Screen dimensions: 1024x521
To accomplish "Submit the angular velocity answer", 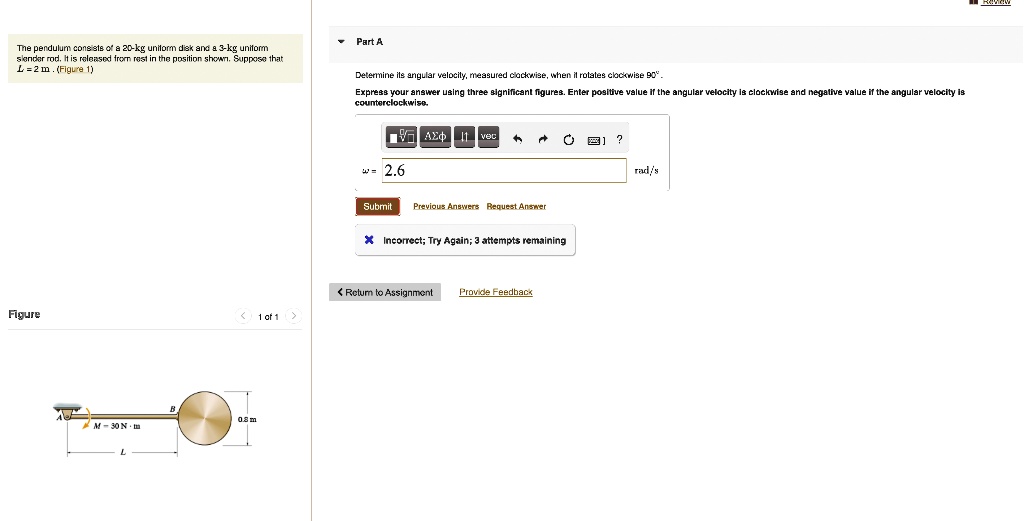I will pos(378,206).
